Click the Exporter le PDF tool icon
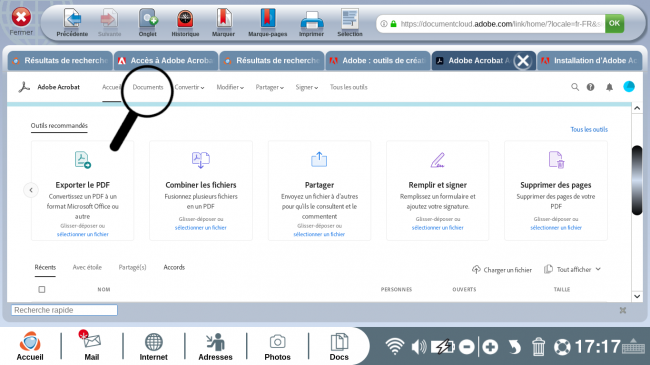 pos(82,160)
